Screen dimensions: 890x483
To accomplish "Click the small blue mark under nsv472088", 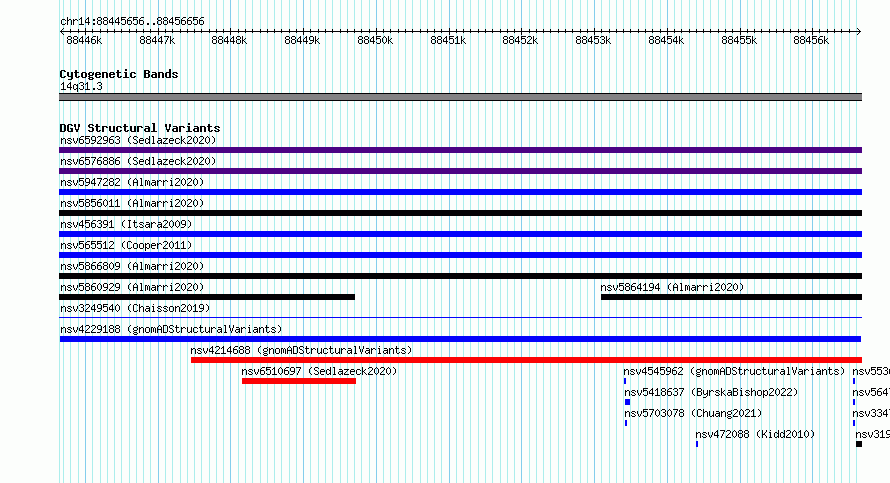I will click(697, 444).
